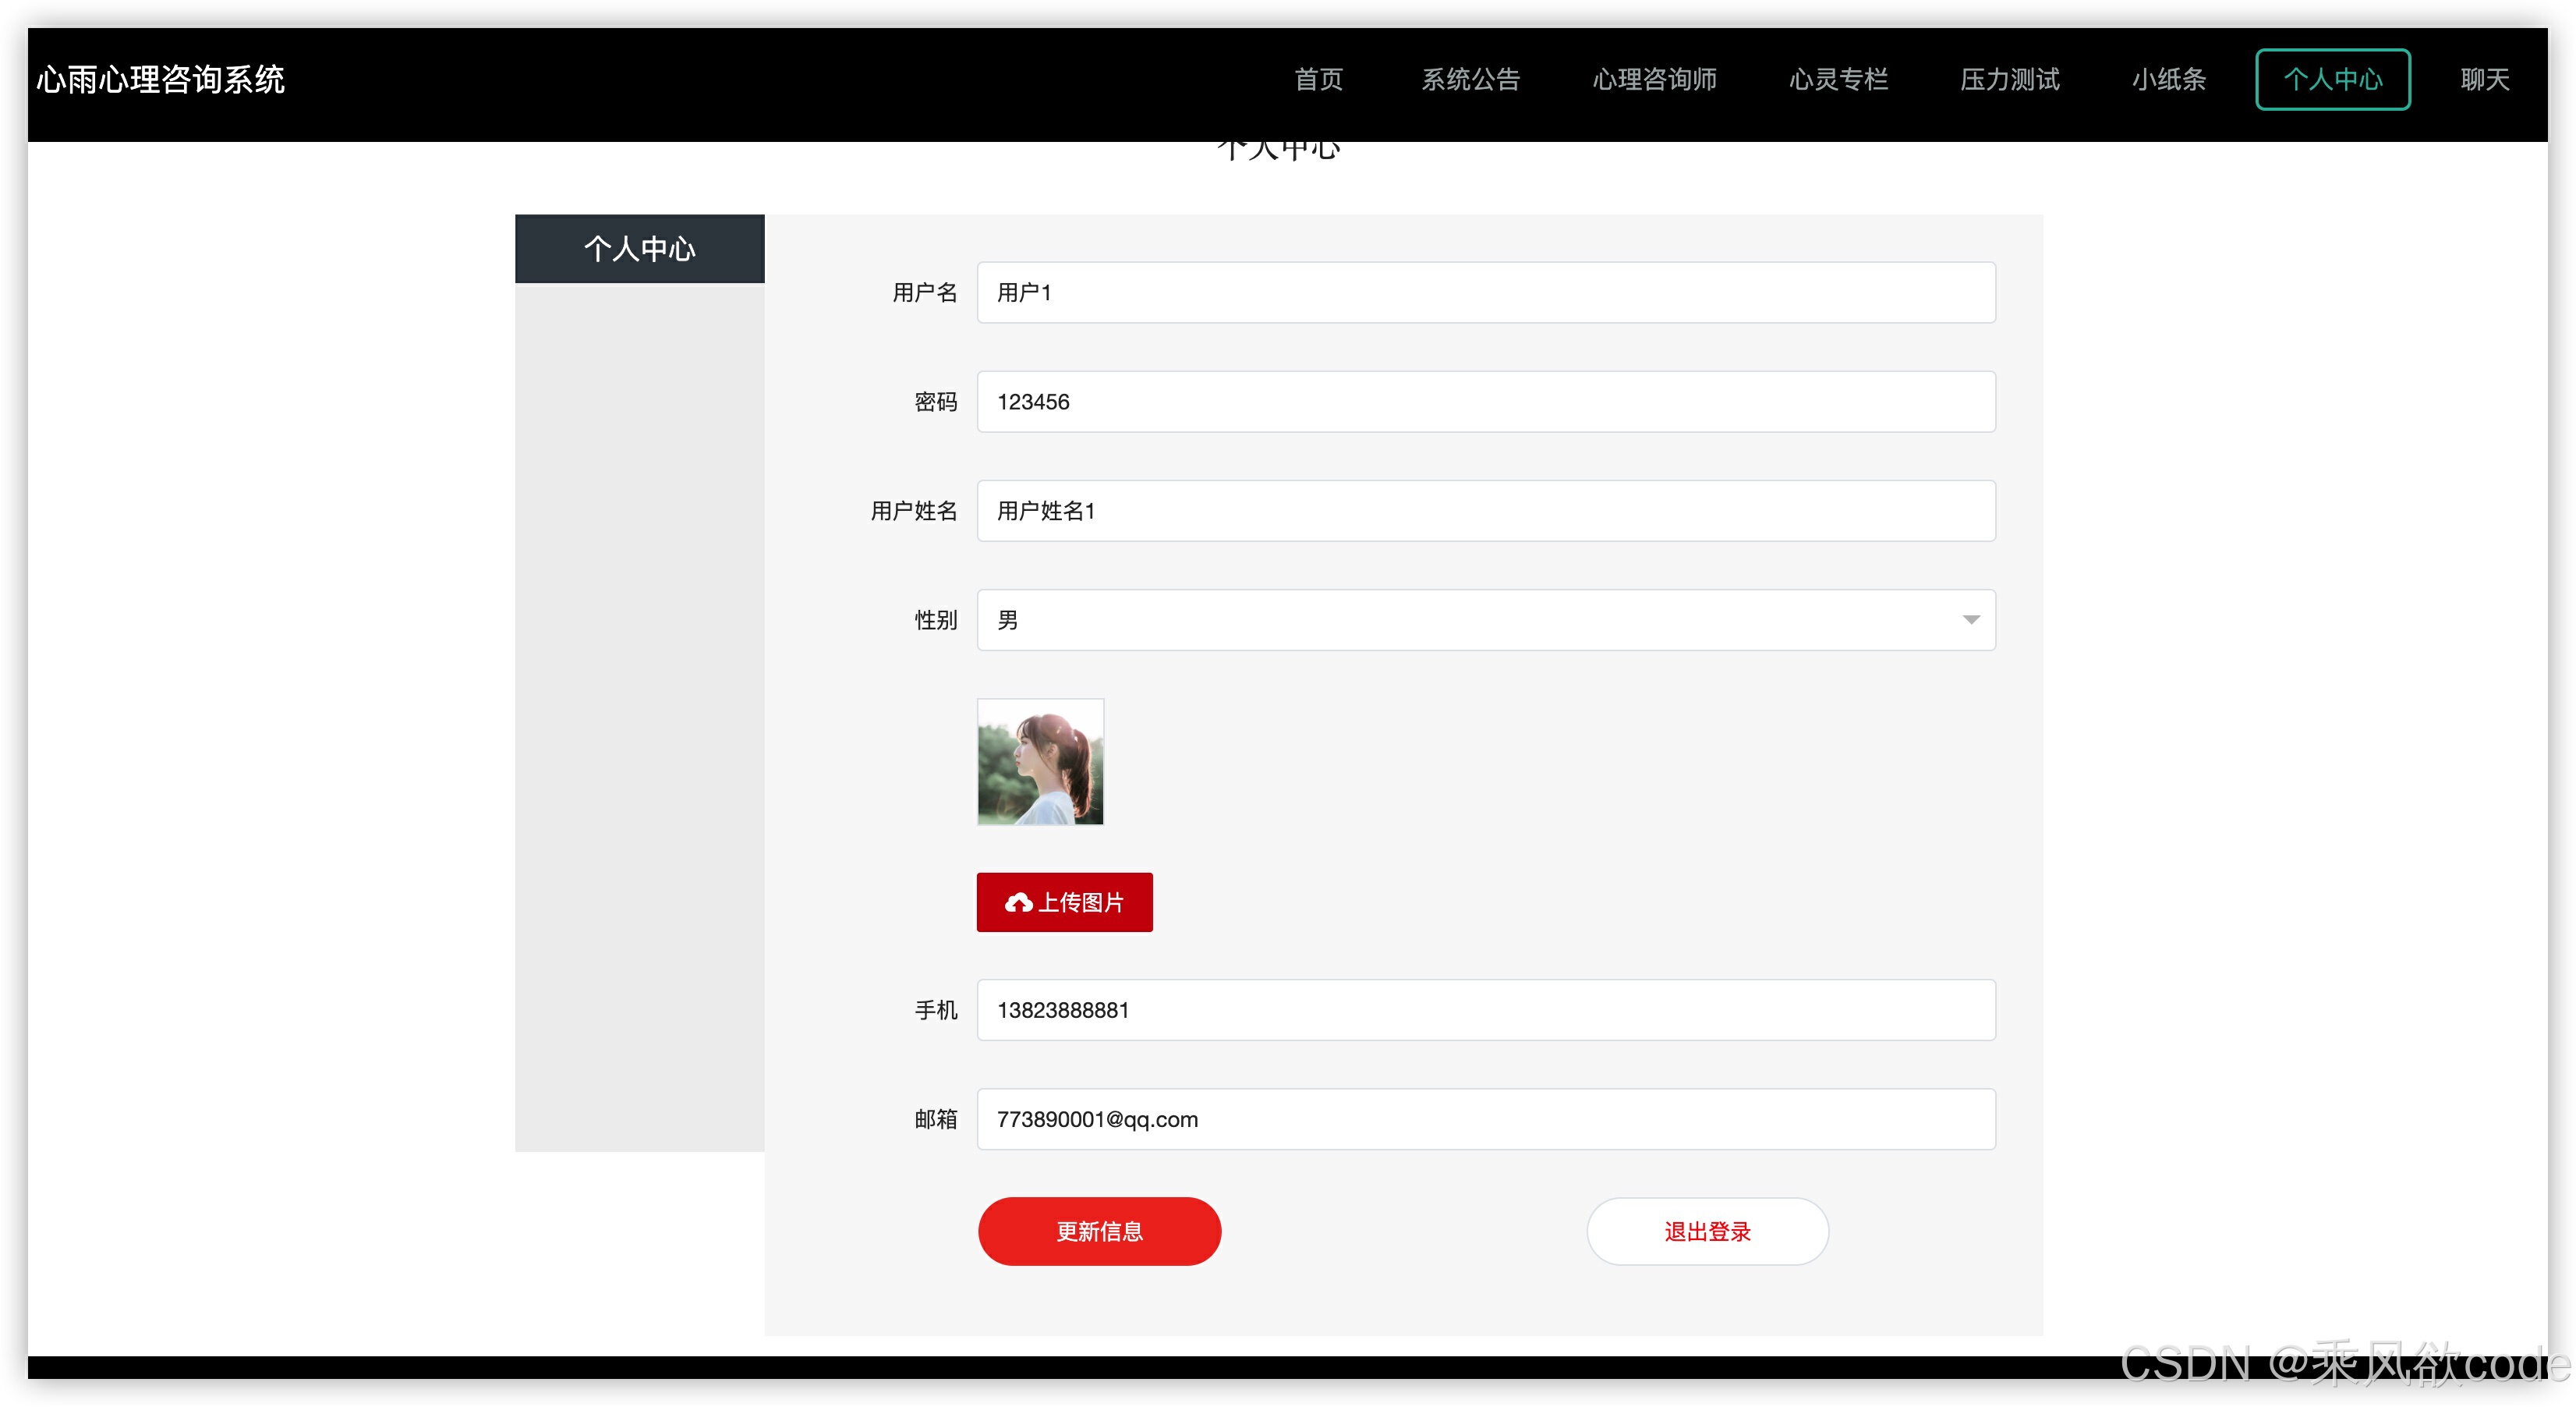Select 小纸条 in top navigation
Image resolution: width=2576 pixels, height=1407 pixels.
click(2168, 79)
